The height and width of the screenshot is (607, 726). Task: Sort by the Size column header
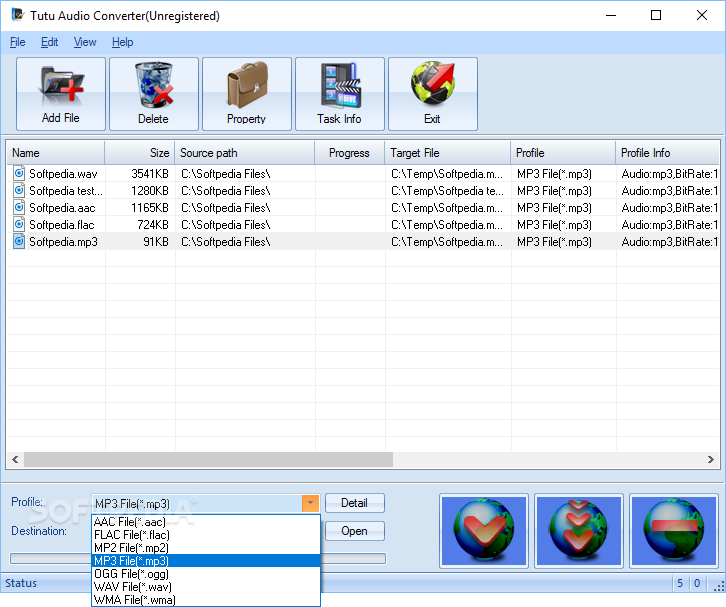click(x=139, y=153)
